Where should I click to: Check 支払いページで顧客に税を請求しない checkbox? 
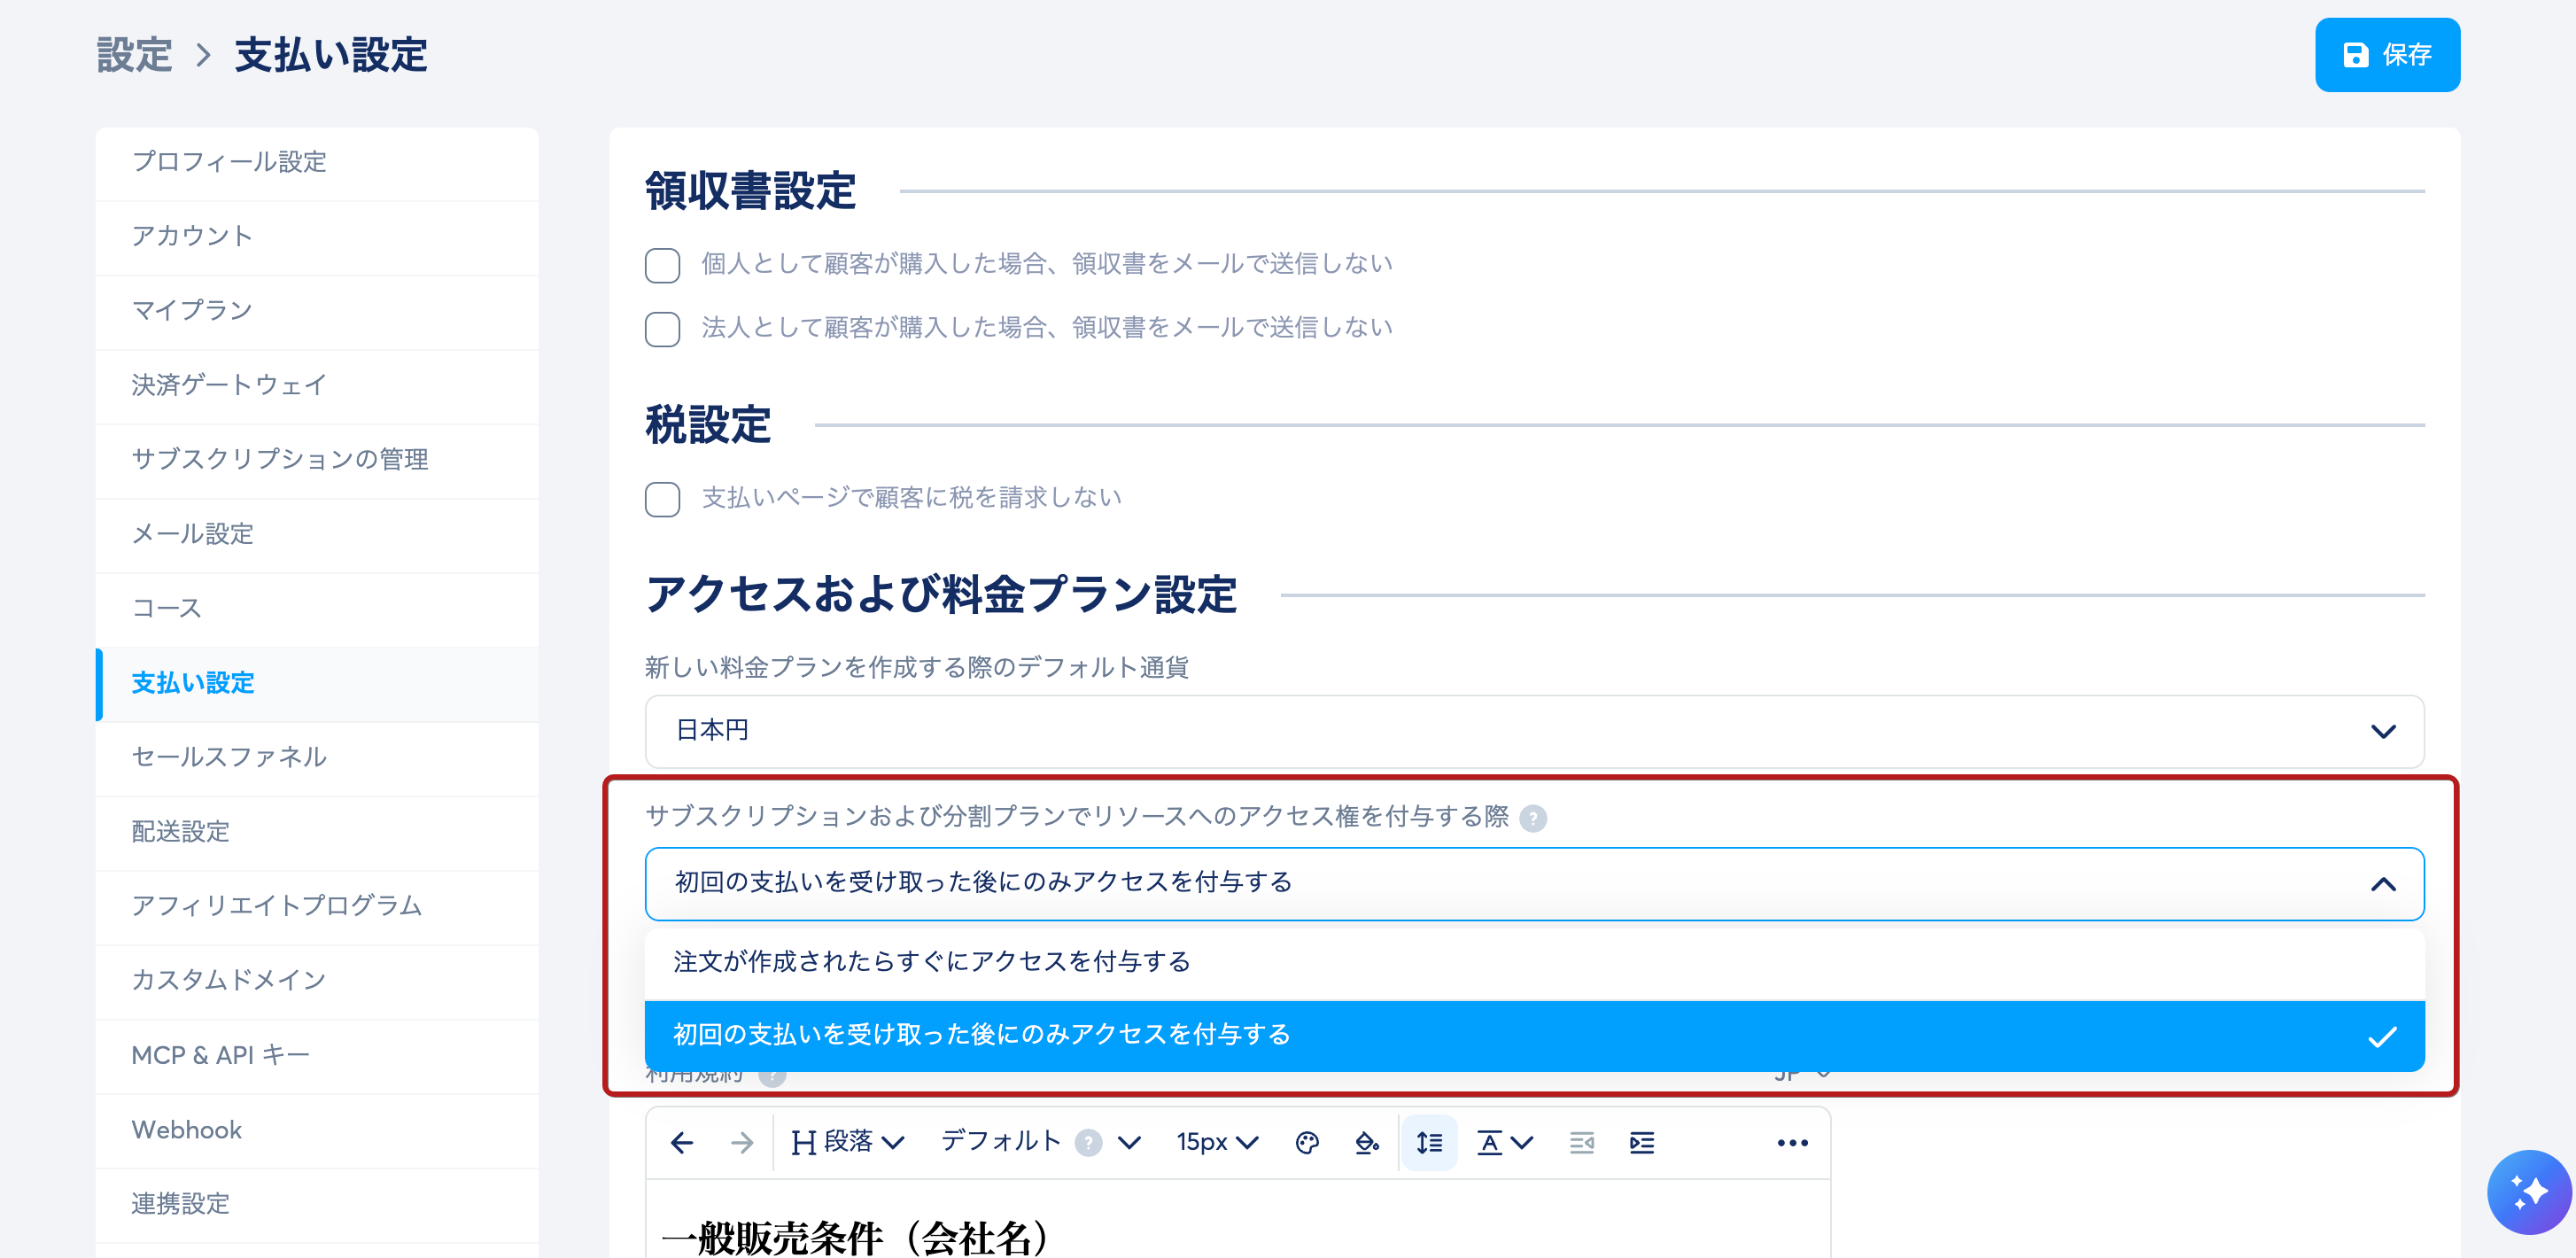[x=662, y=499]
